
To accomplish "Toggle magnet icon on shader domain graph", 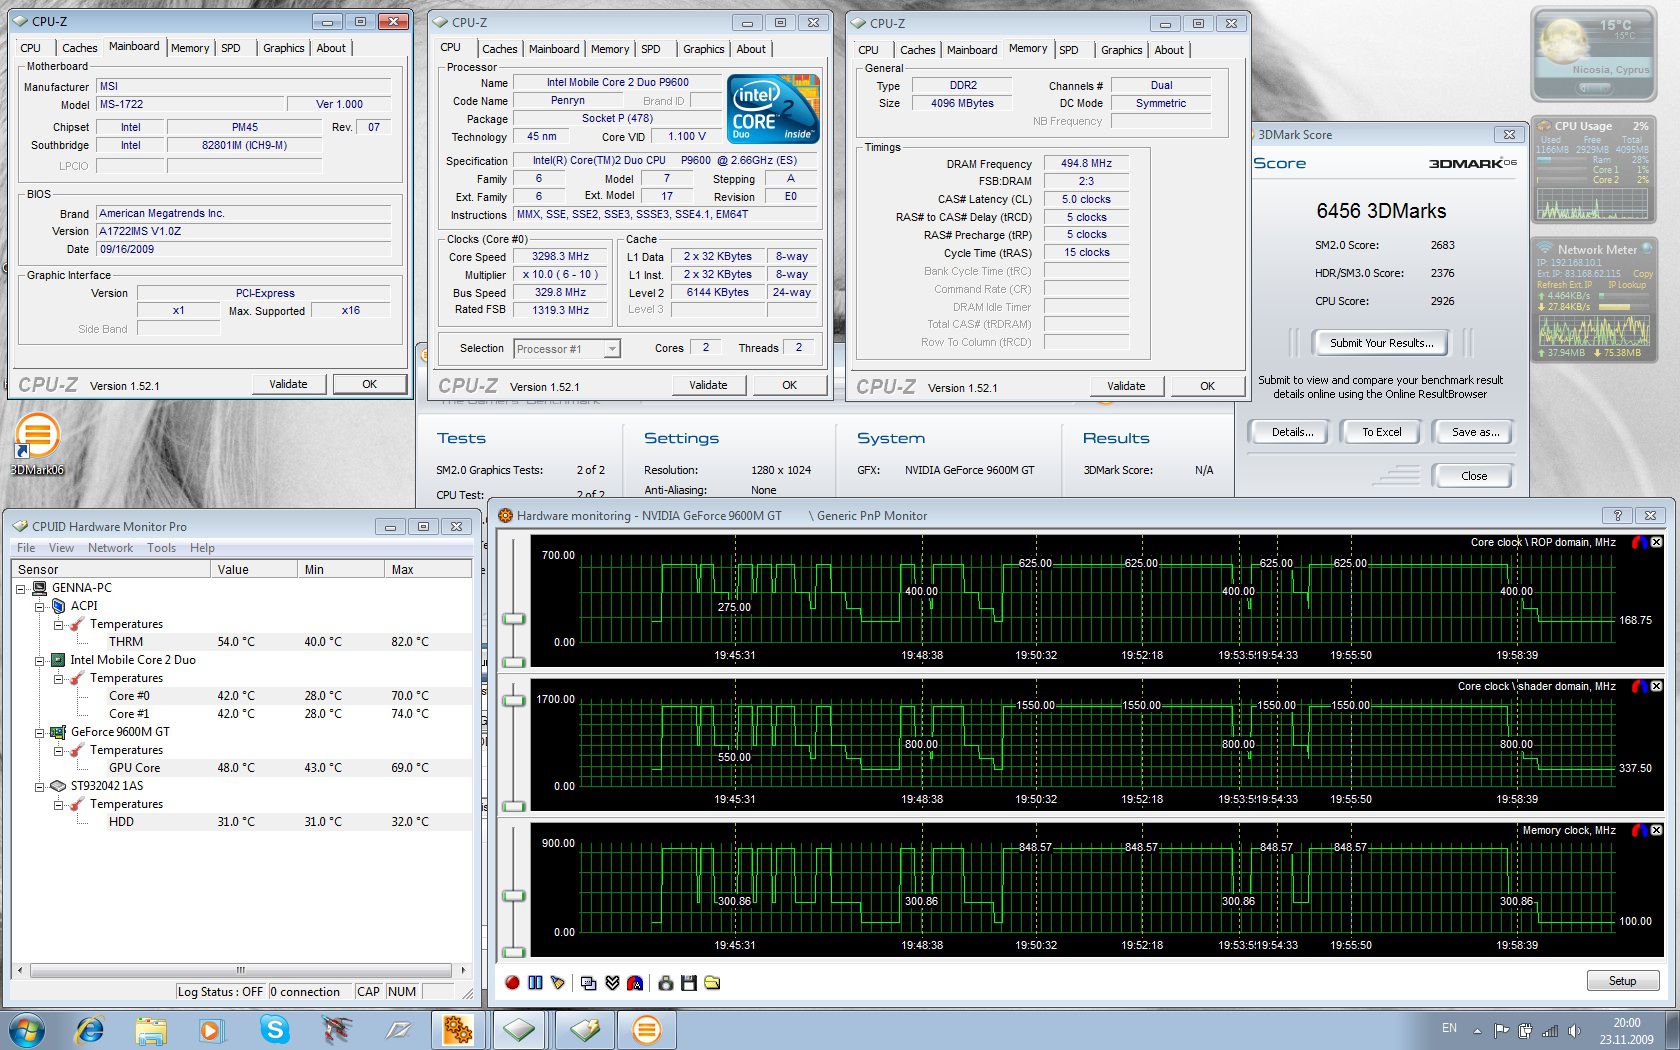I will coord(1639,686).
